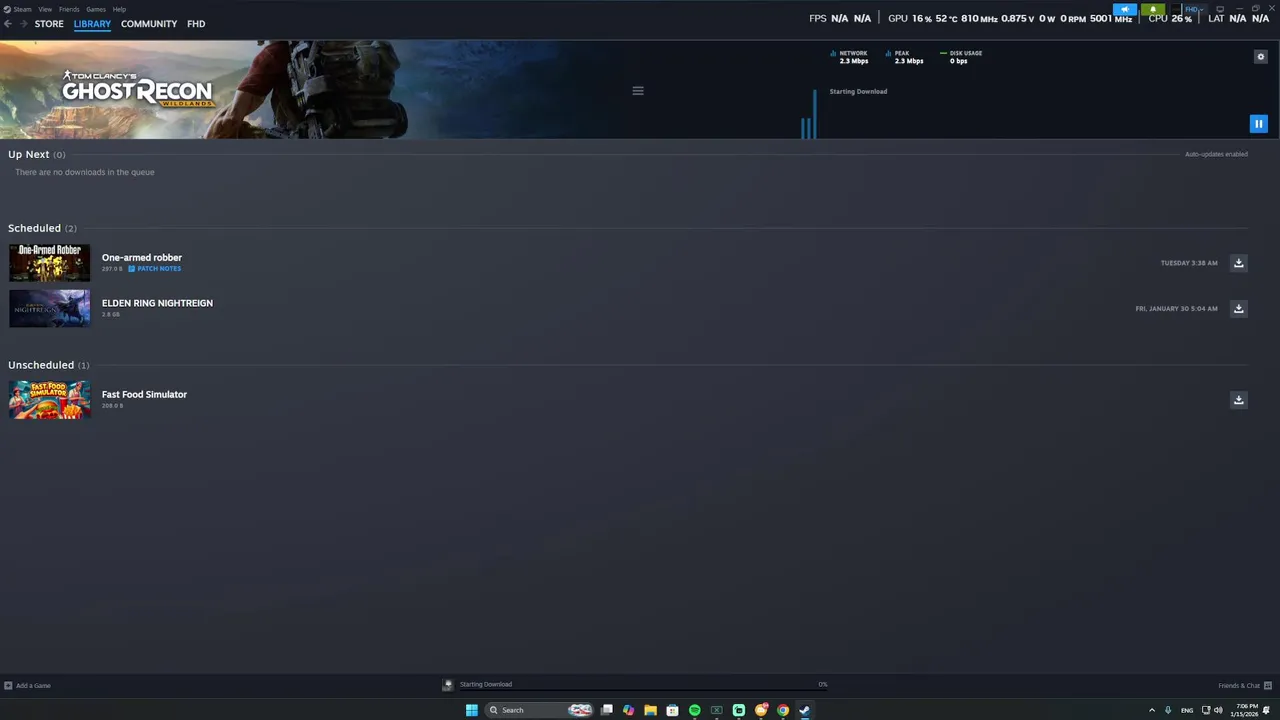Open the FHD profile tab

click(196, 24)
